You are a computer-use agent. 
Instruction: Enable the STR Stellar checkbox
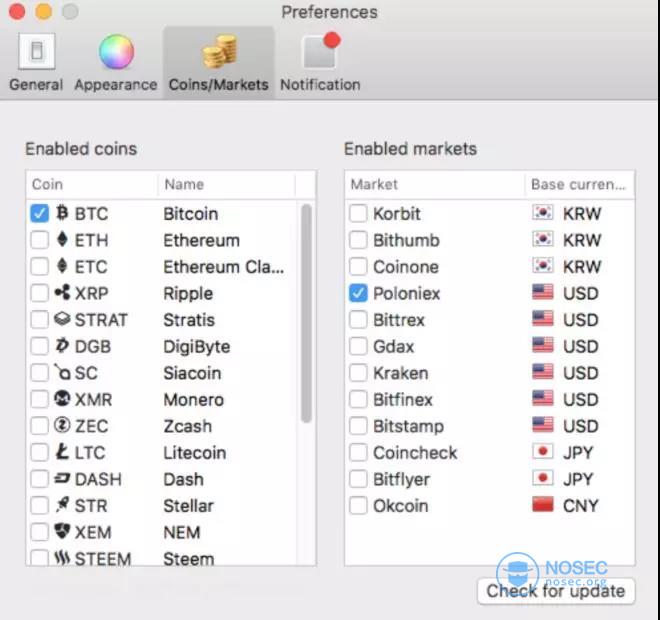coord(40,505)
